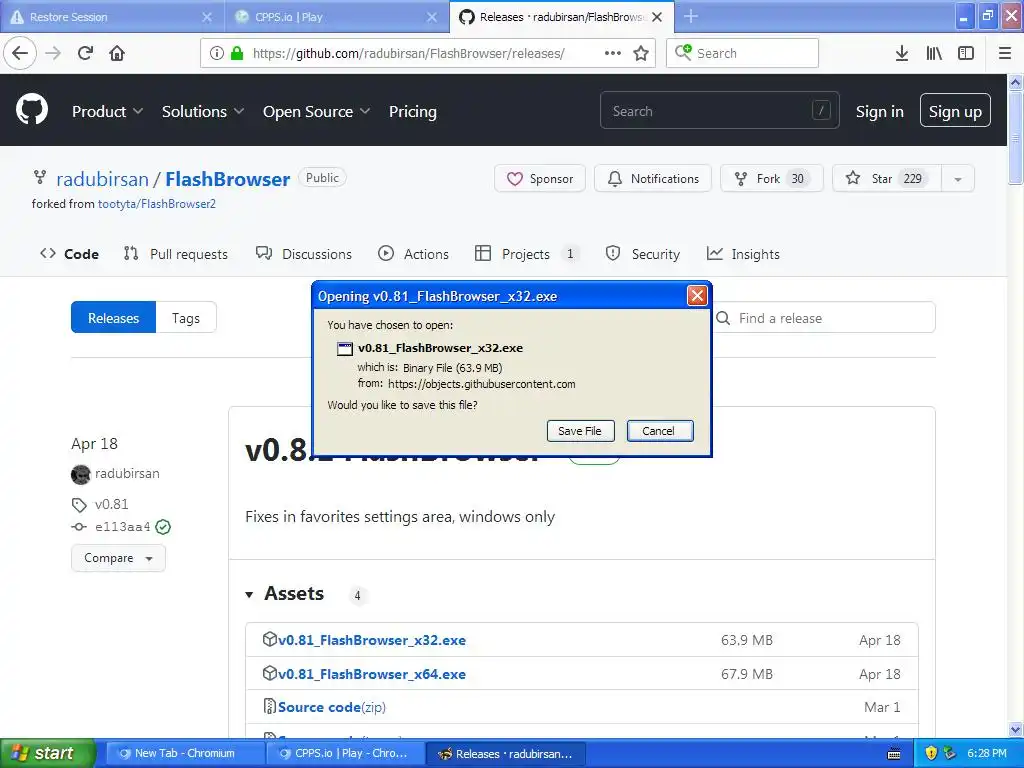1024x768 pixels.
Task: Fork the repository with Fork button
Action: (771, 178)
